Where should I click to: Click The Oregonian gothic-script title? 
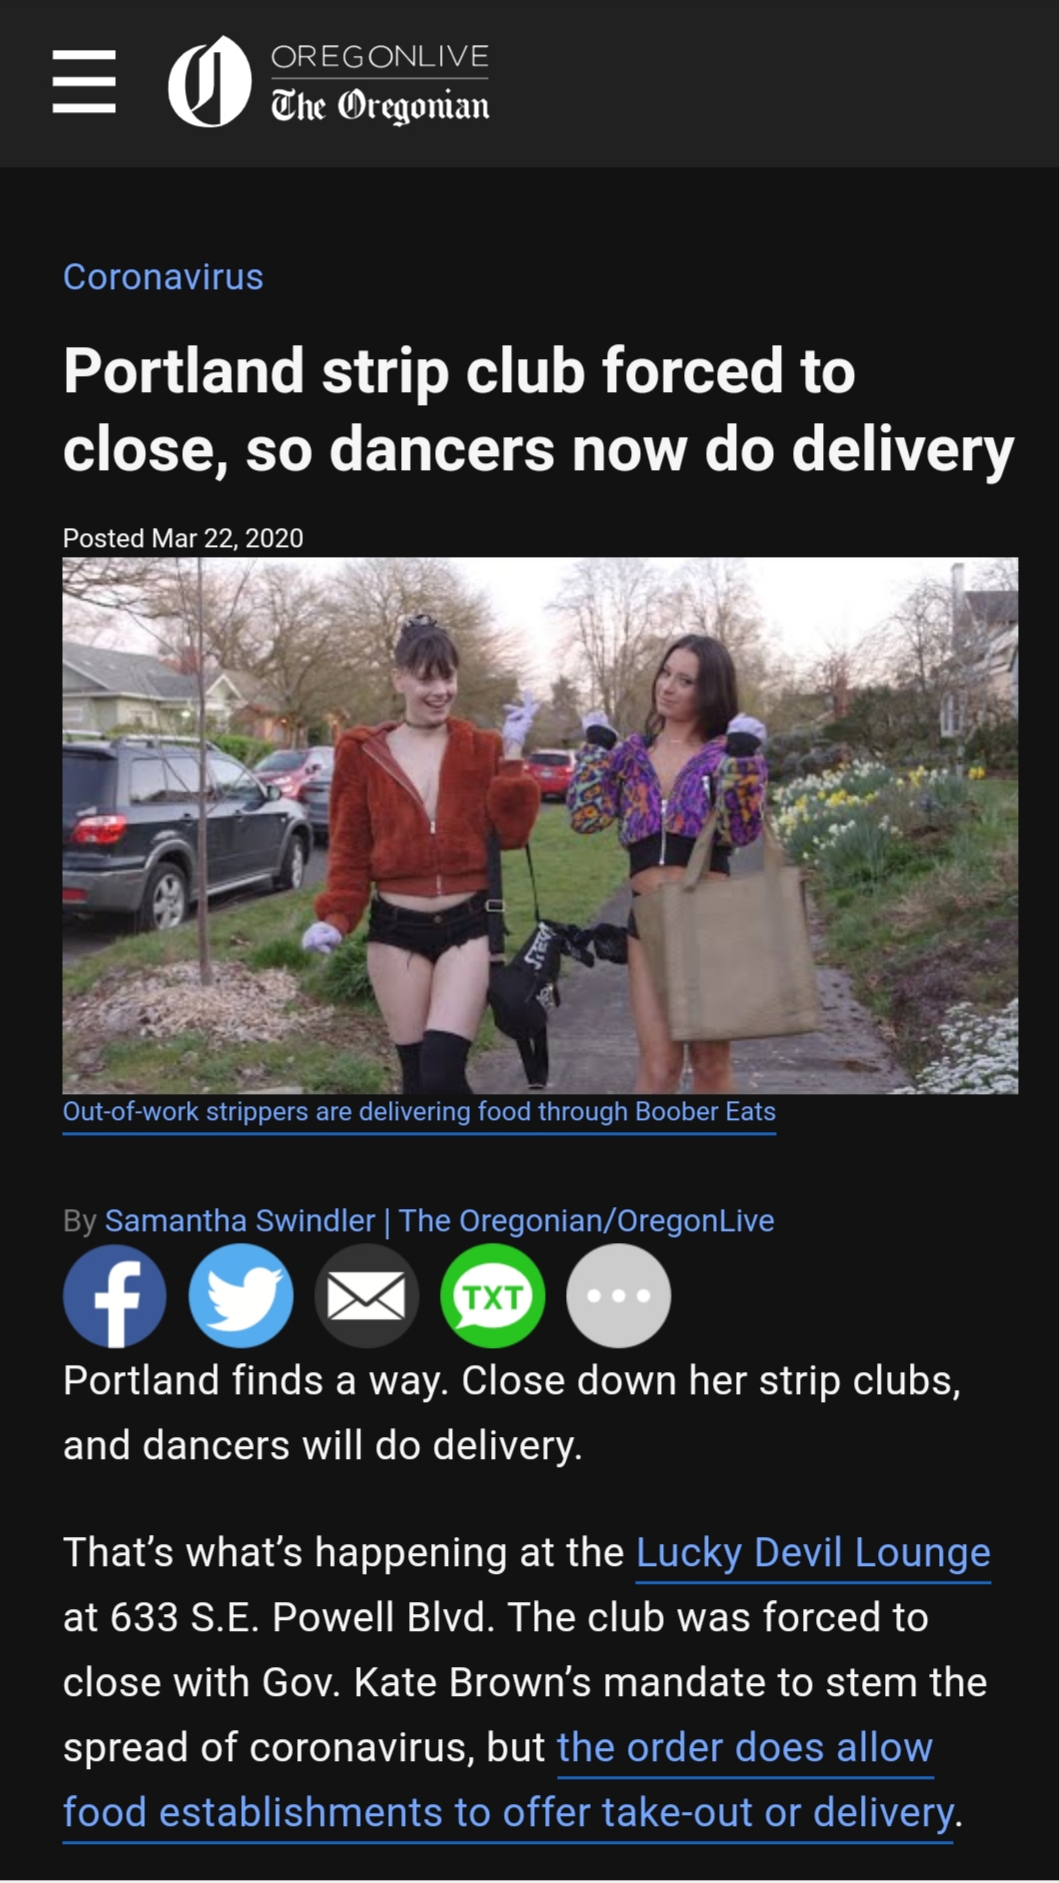pos(380,106)
